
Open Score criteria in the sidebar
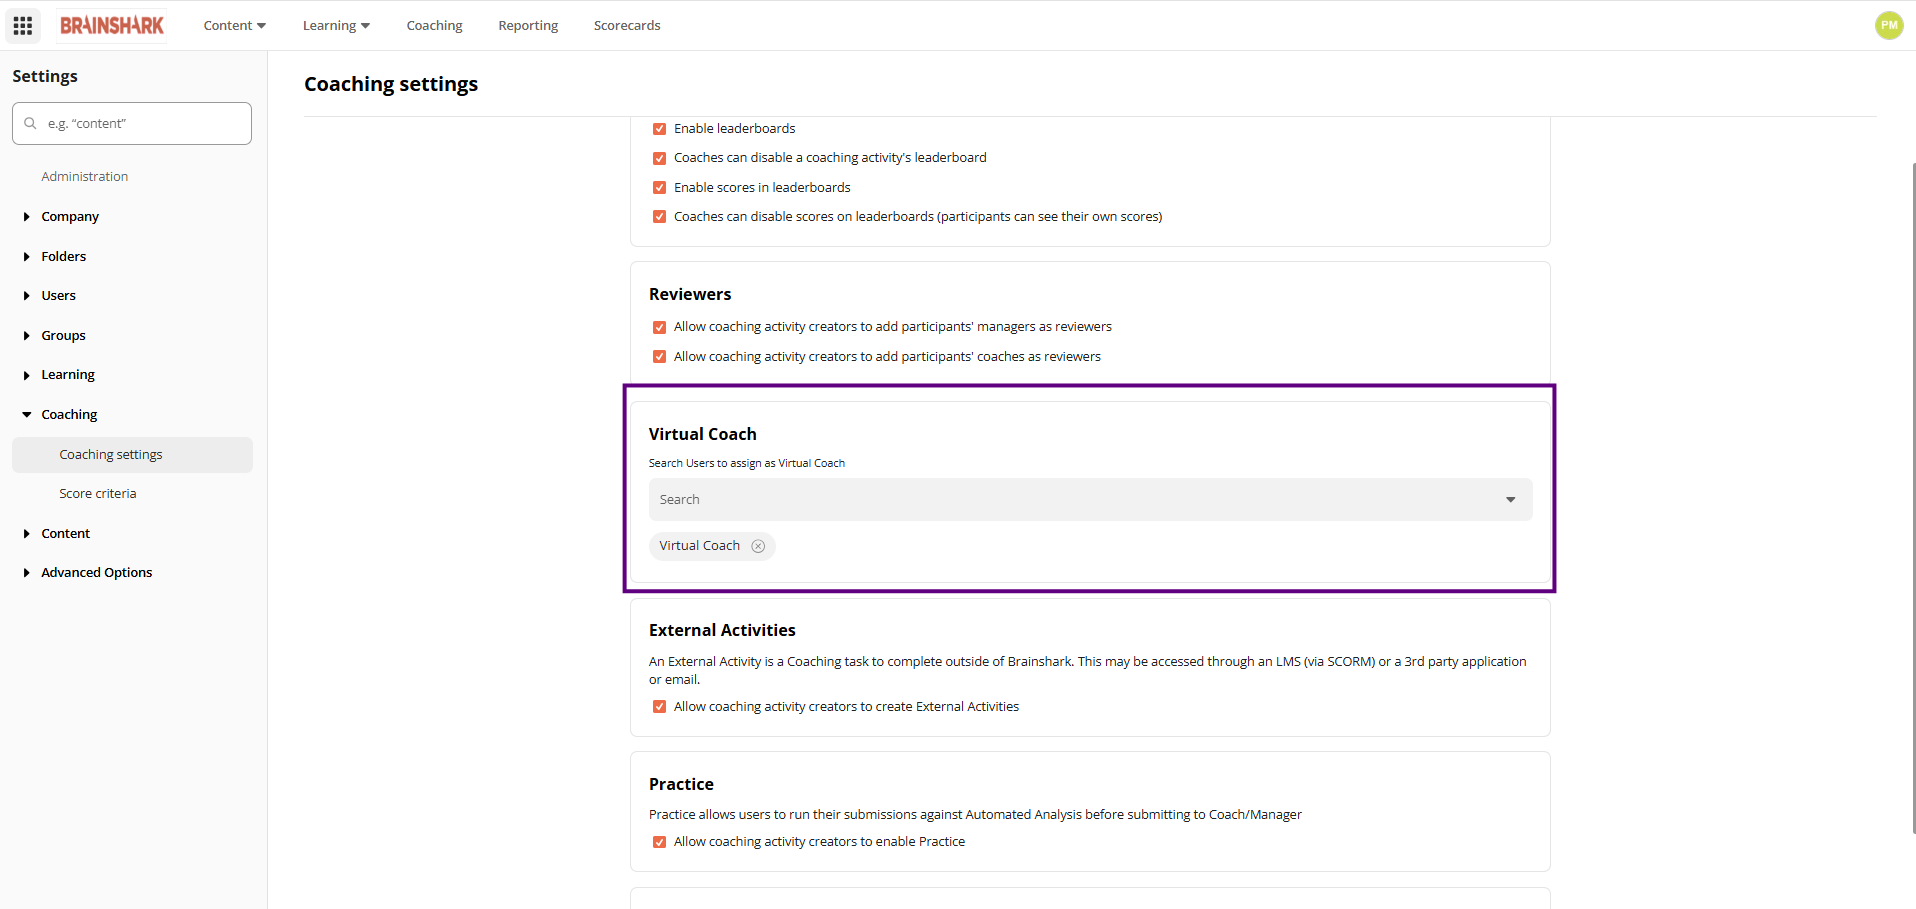98,493
